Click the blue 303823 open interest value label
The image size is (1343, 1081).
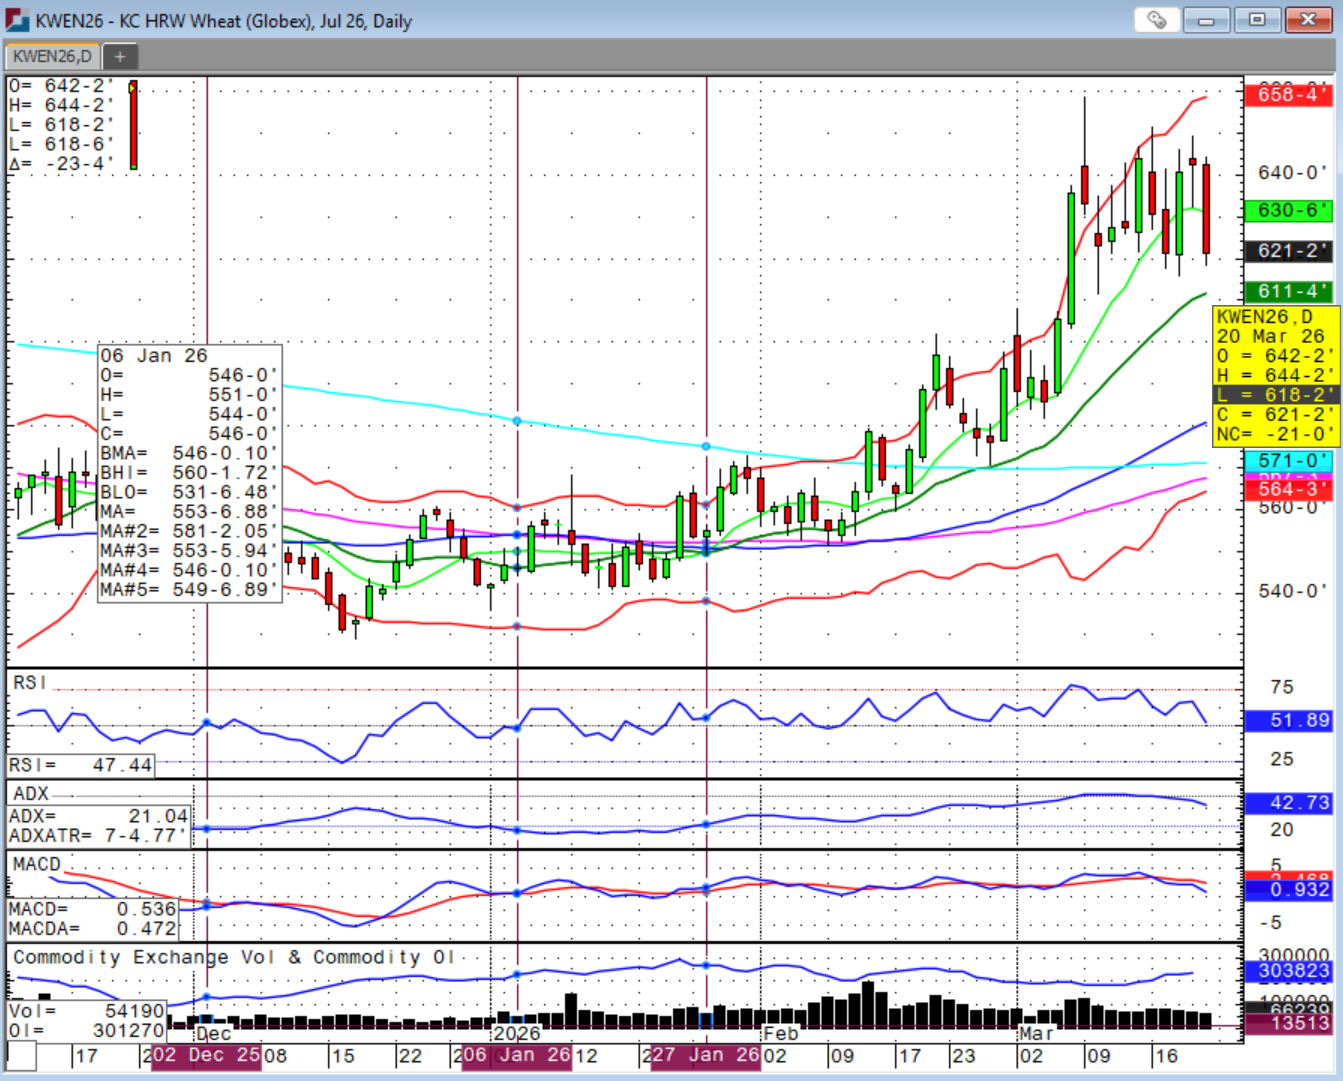click(x=1287, y=971)
